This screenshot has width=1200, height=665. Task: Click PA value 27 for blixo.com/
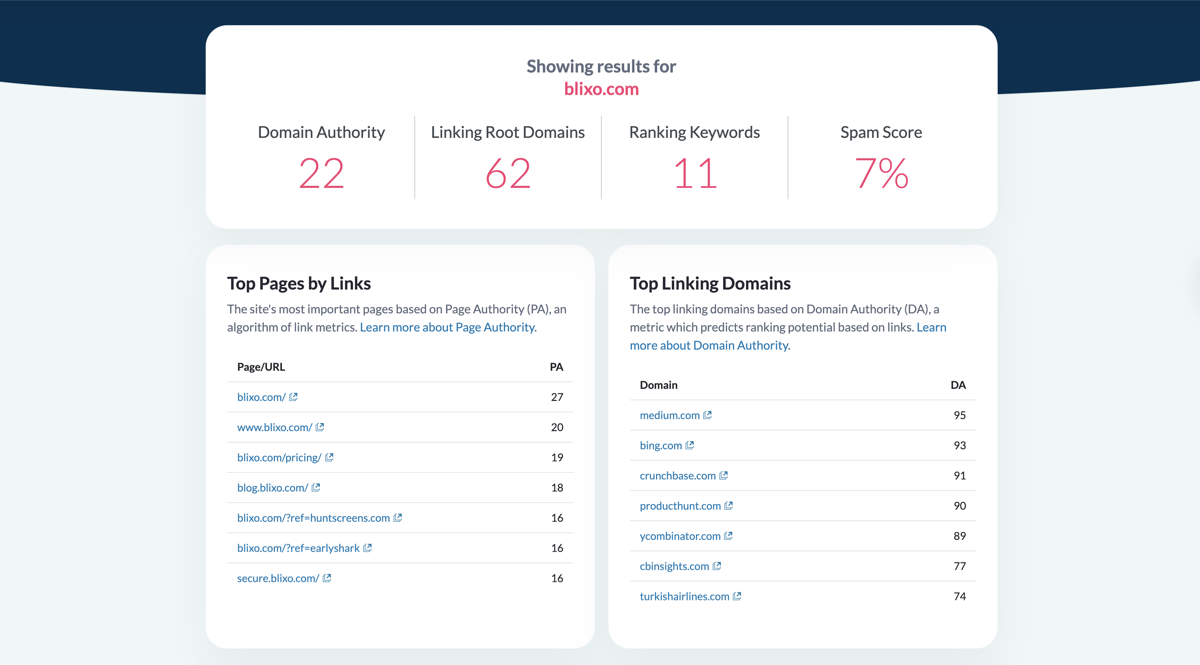(557, 397)
